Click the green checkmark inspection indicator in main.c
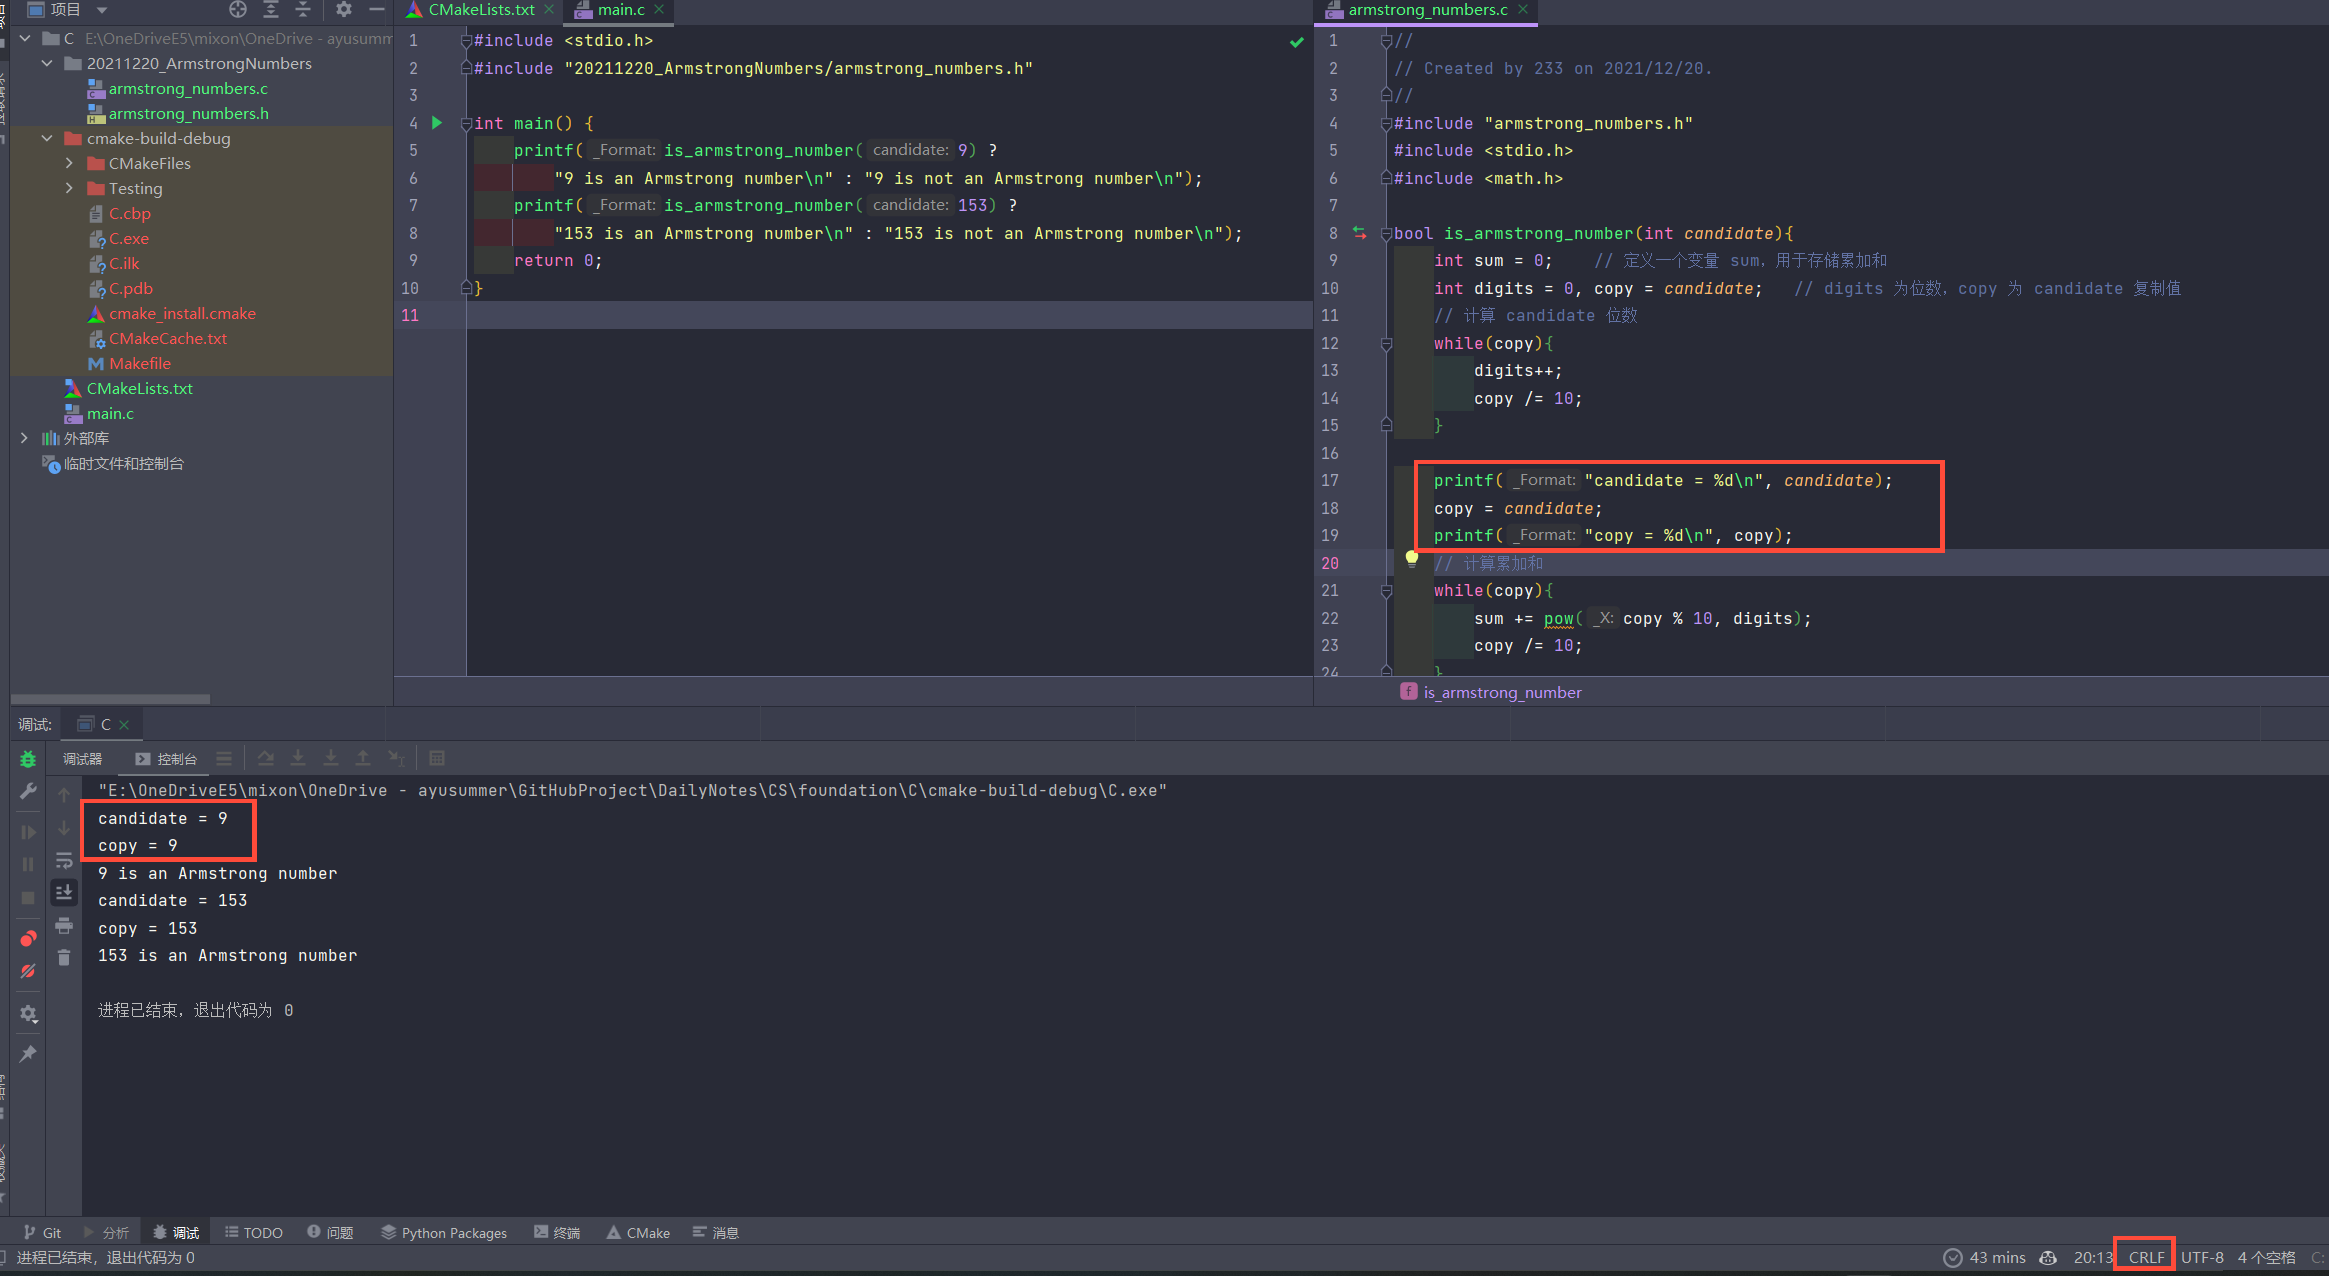The height and width of the screenshot is (1276, 2329). (1297, 42)
